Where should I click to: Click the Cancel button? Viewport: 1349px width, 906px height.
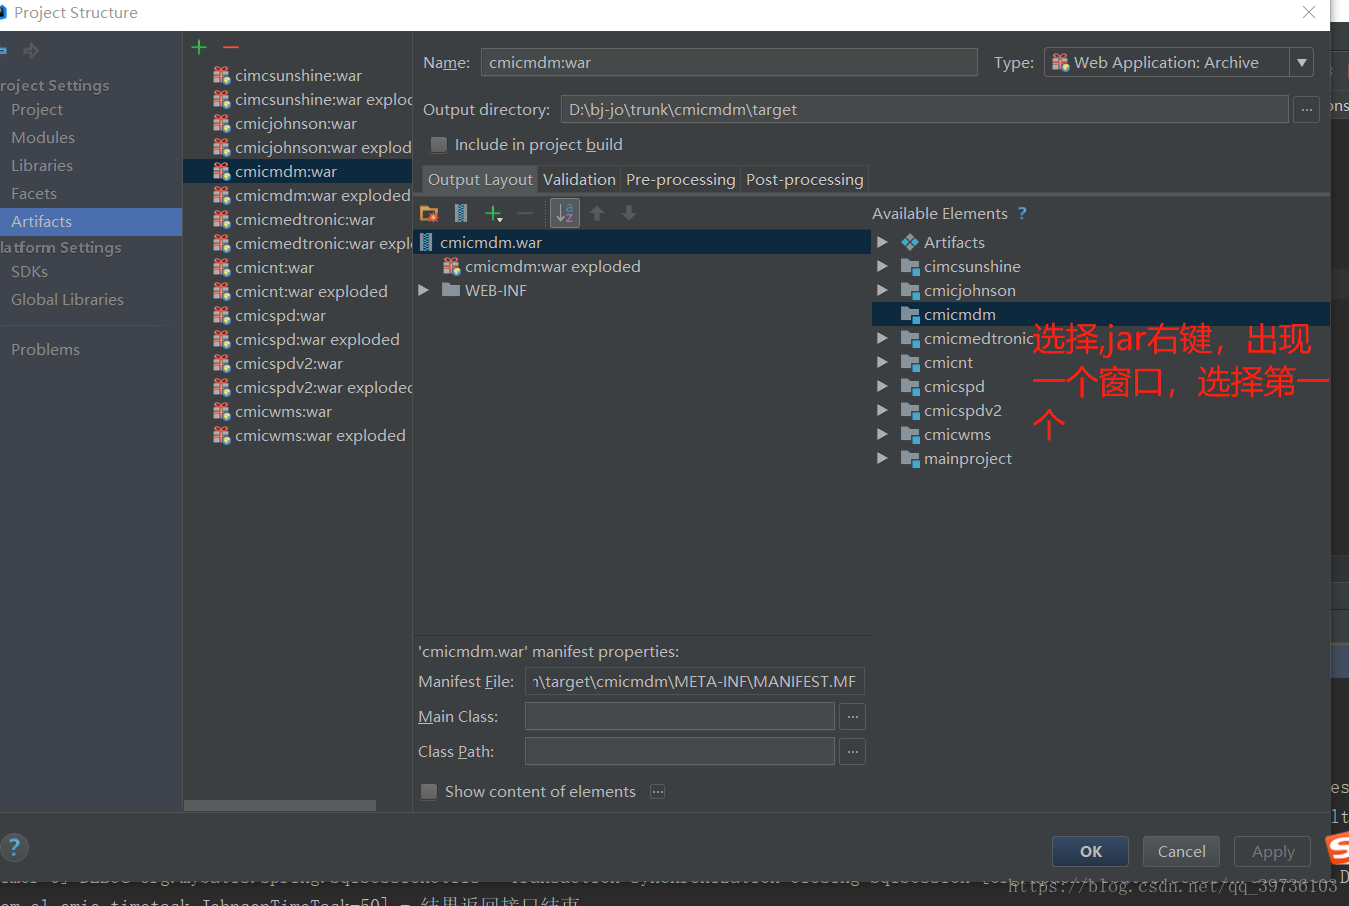point(1181,851)
